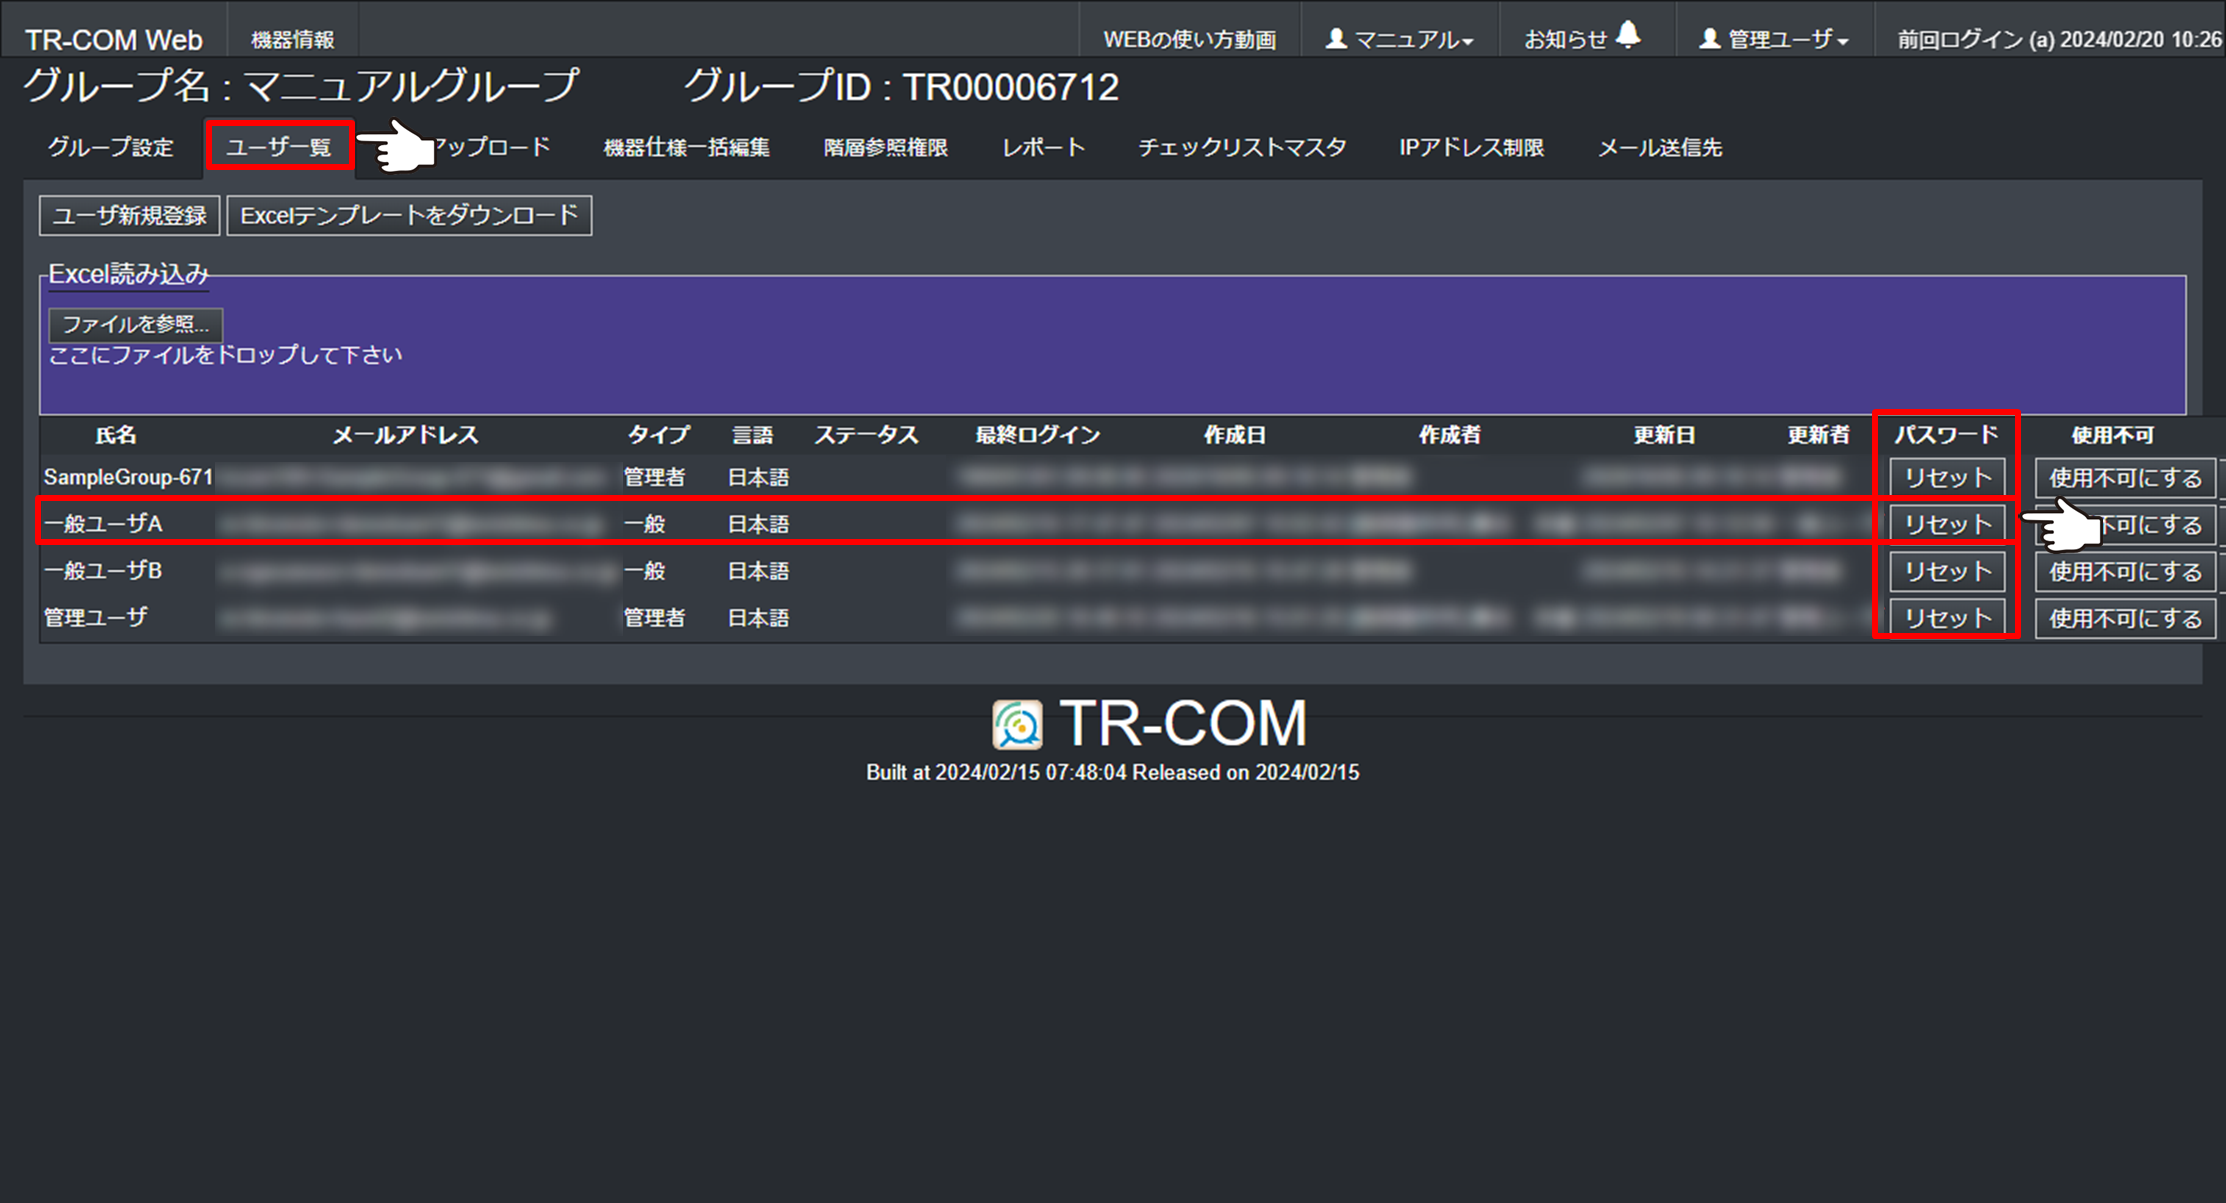
Task: Switch to the チェックリストマスタ tab
Action: coord(1242,147)
